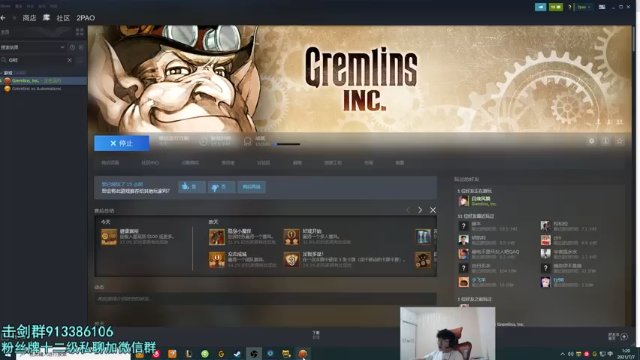Open the 2PAO profile tab

pos(86,18)
